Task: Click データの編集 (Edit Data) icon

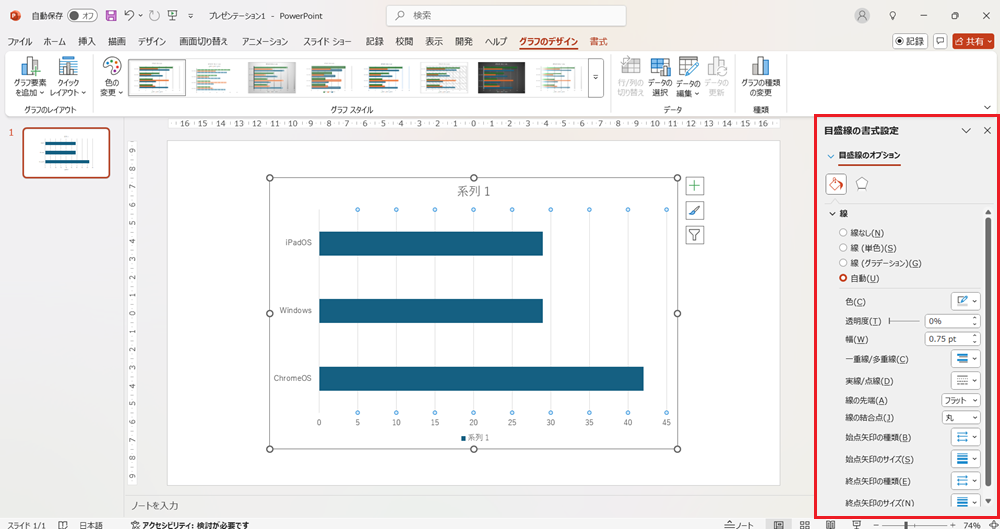Action: 688,77
